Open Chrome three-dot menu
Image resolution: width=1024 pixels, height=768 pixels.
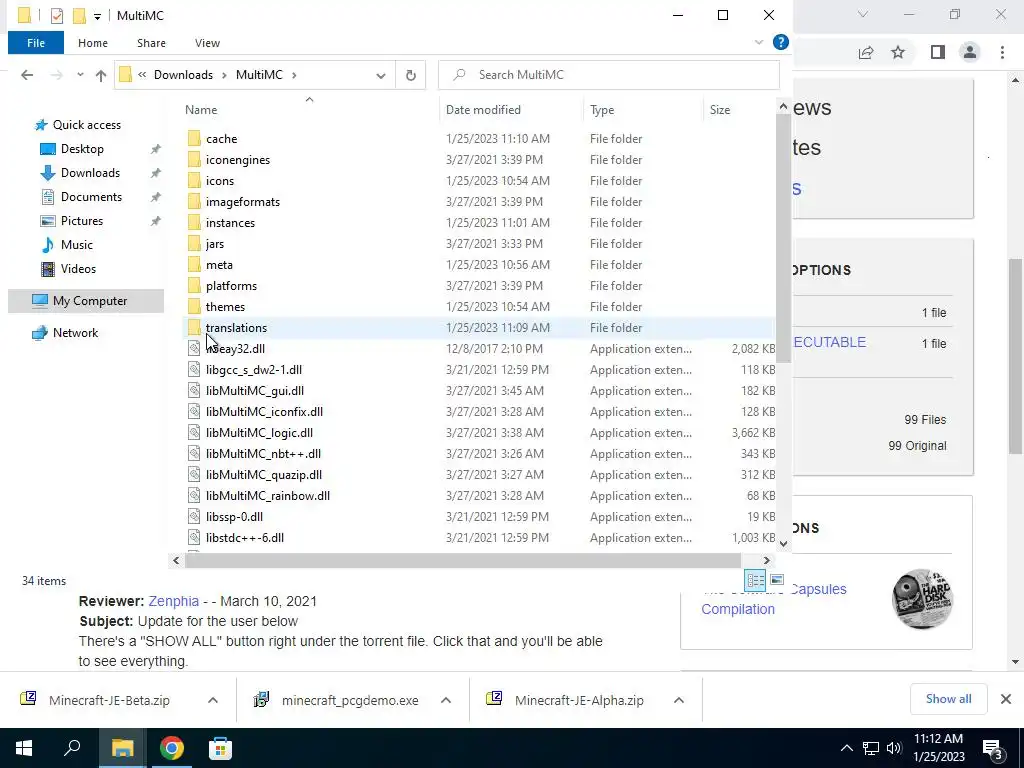tap(1002, 52)
